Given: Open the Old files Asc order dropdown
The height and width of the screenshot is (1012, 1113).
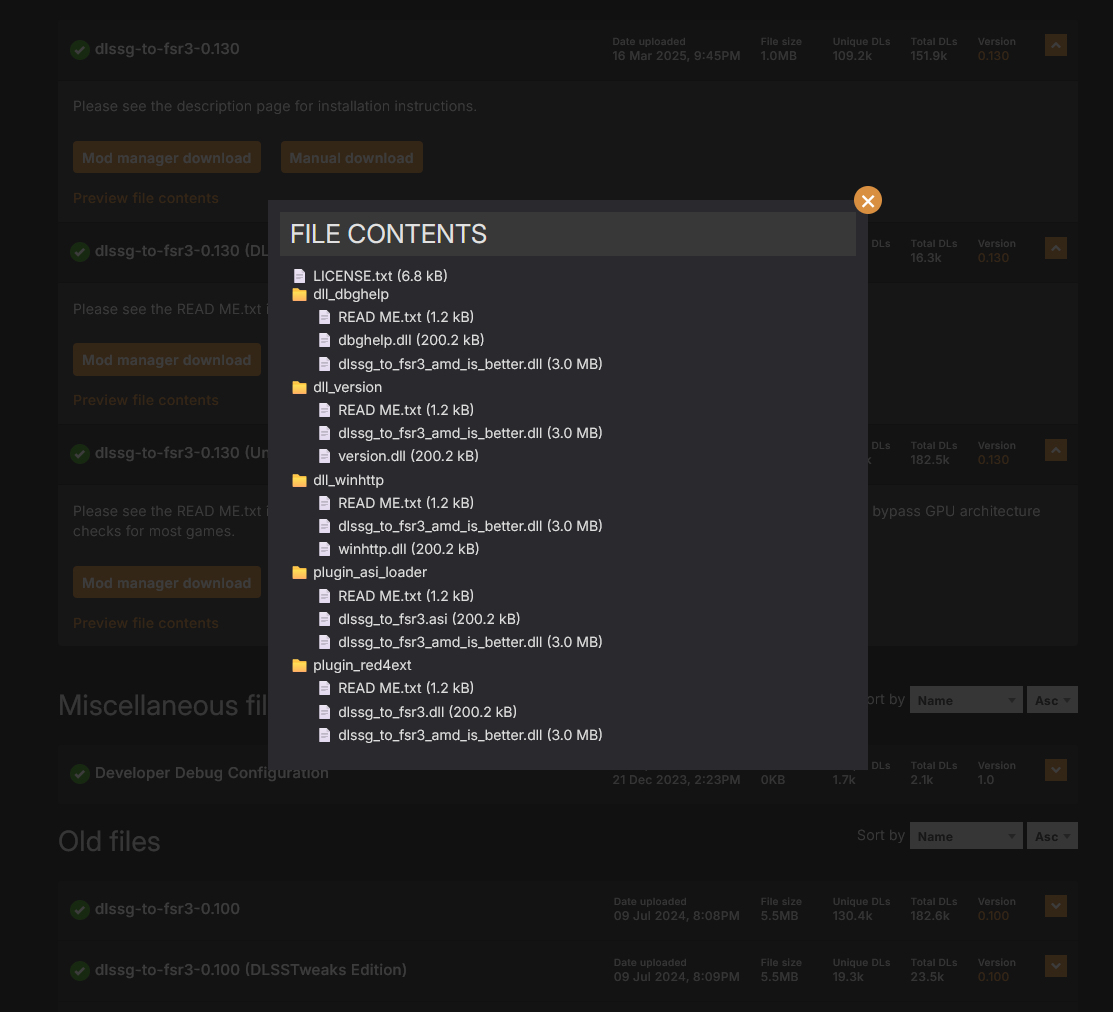Looking at the screenshot, I should click(x=1052, y=837).
